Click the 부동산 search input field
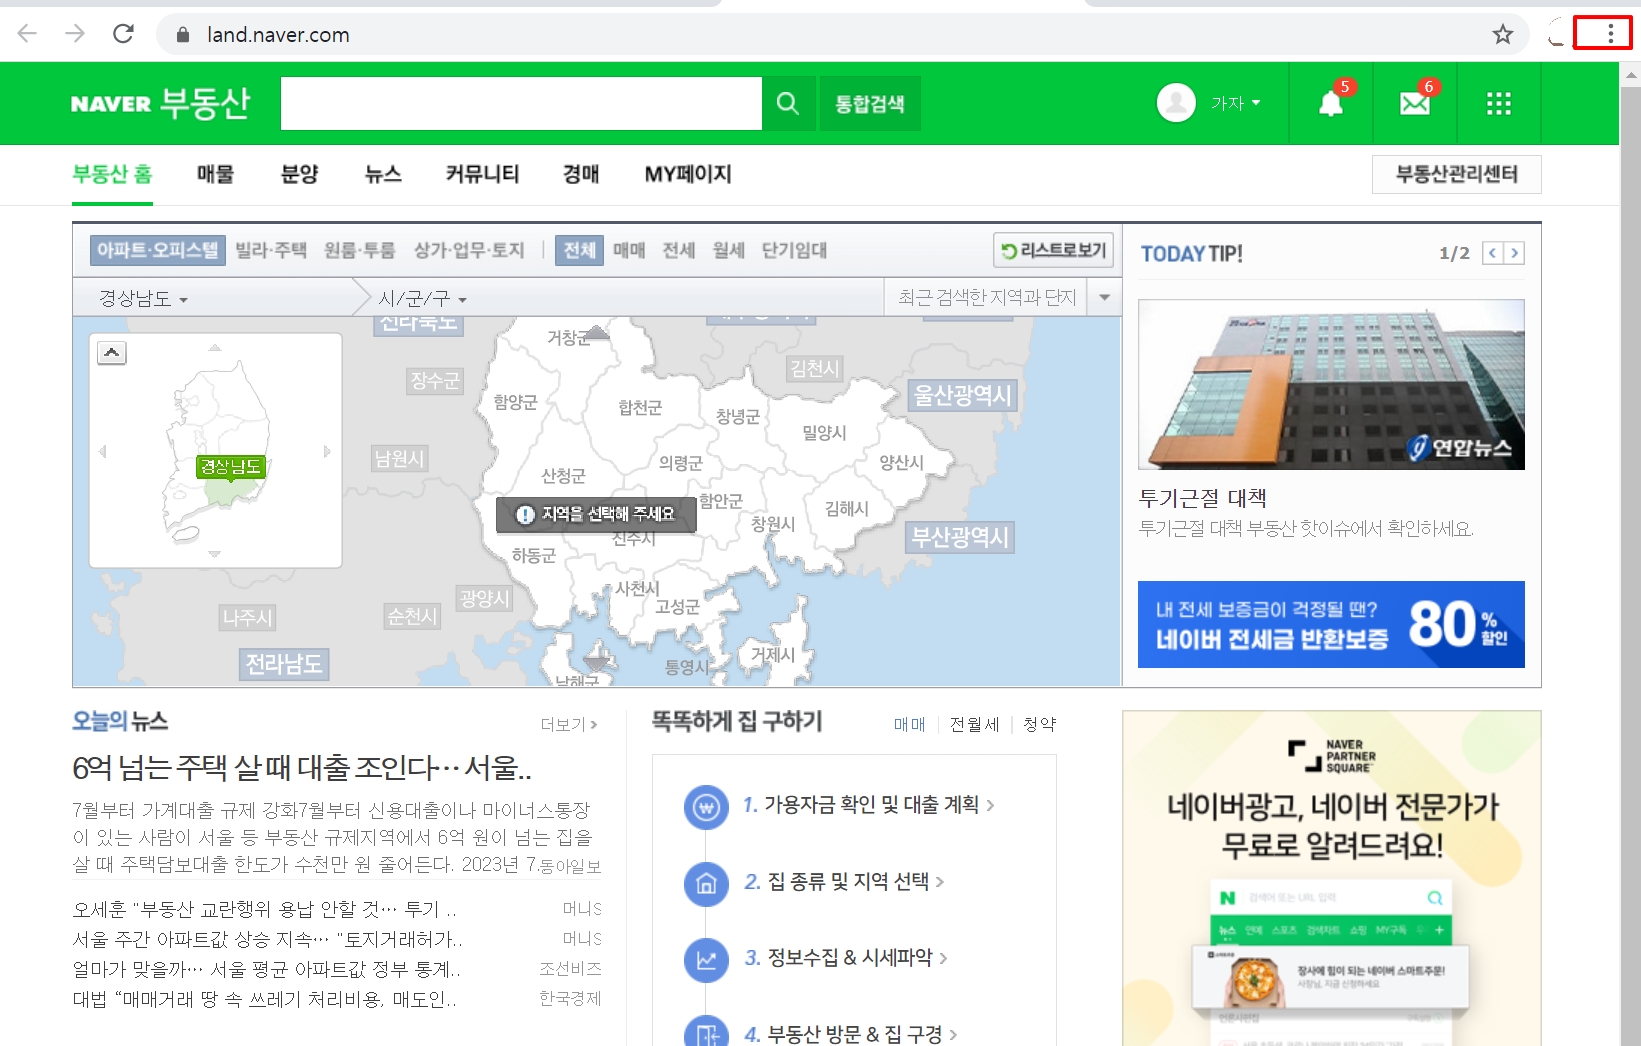 521,103
